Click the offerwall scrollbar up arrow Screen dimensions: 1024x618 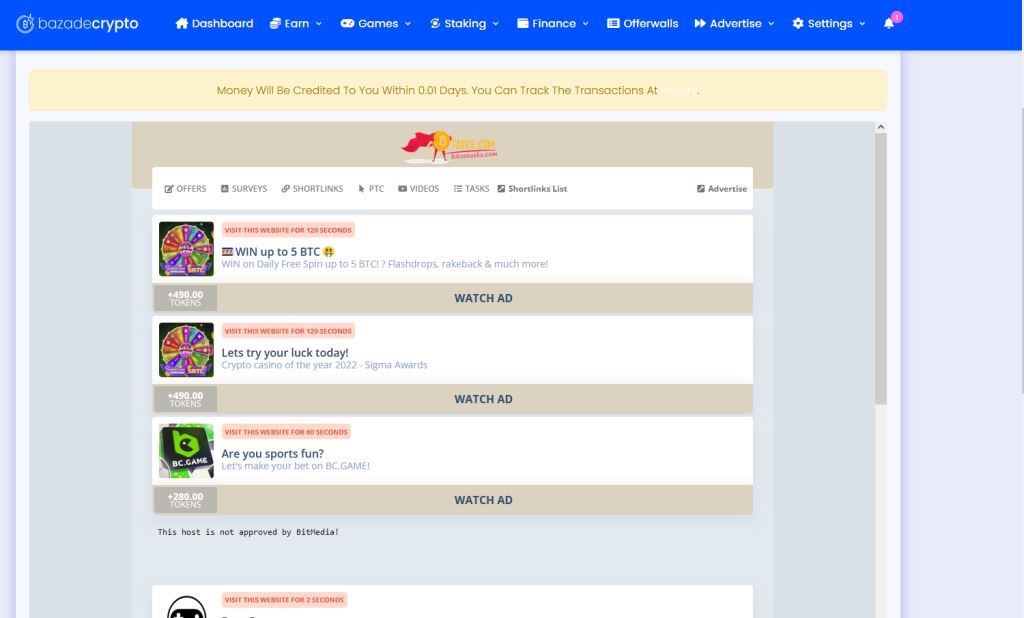click(x=881, y=127)
